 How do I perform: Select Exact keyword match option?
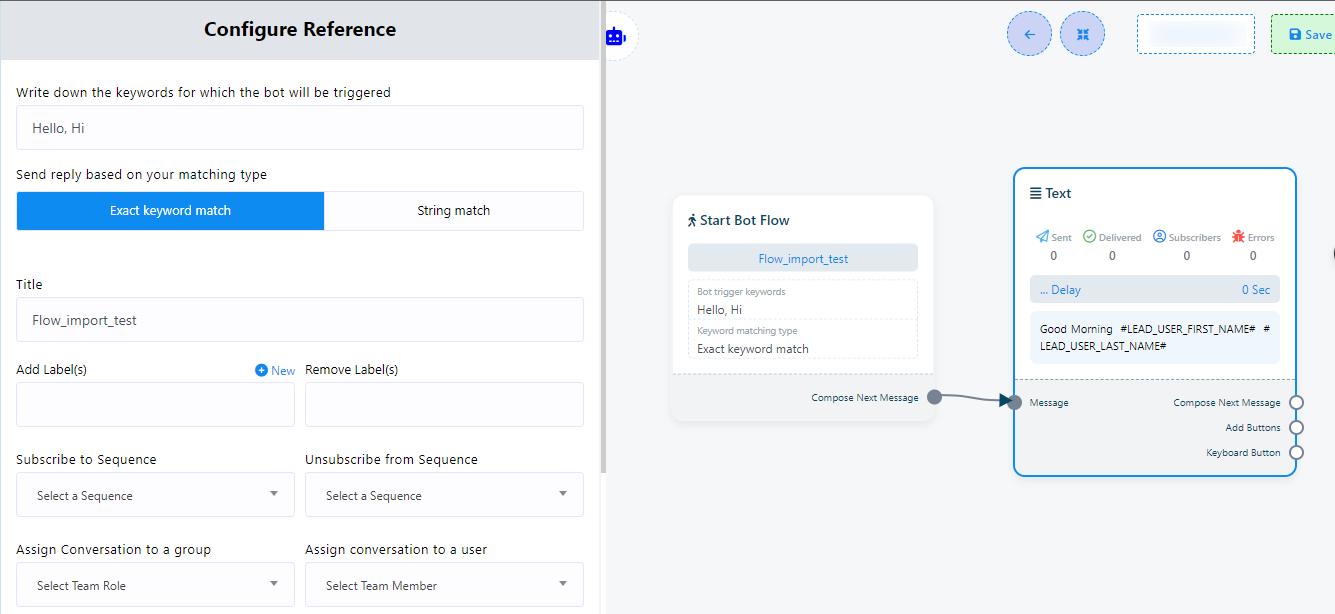pyautogui.click(x=170, y=211)
